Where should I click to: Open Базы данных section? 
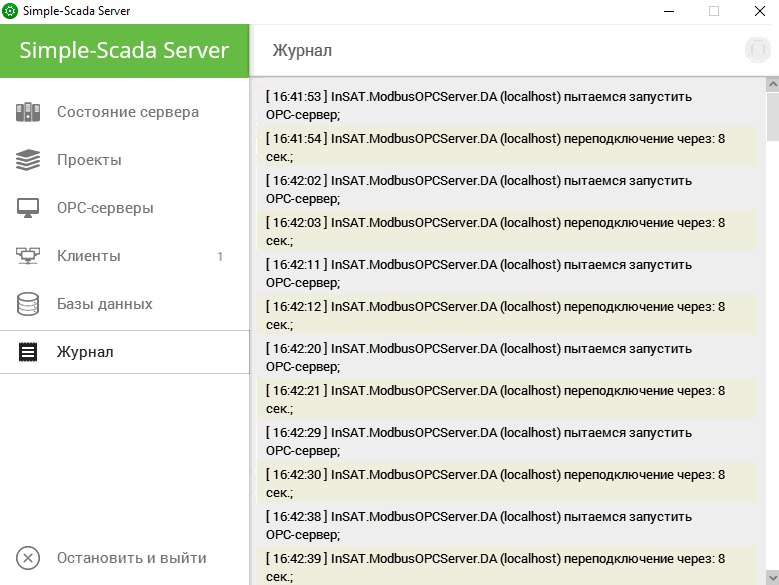point(124,304)
